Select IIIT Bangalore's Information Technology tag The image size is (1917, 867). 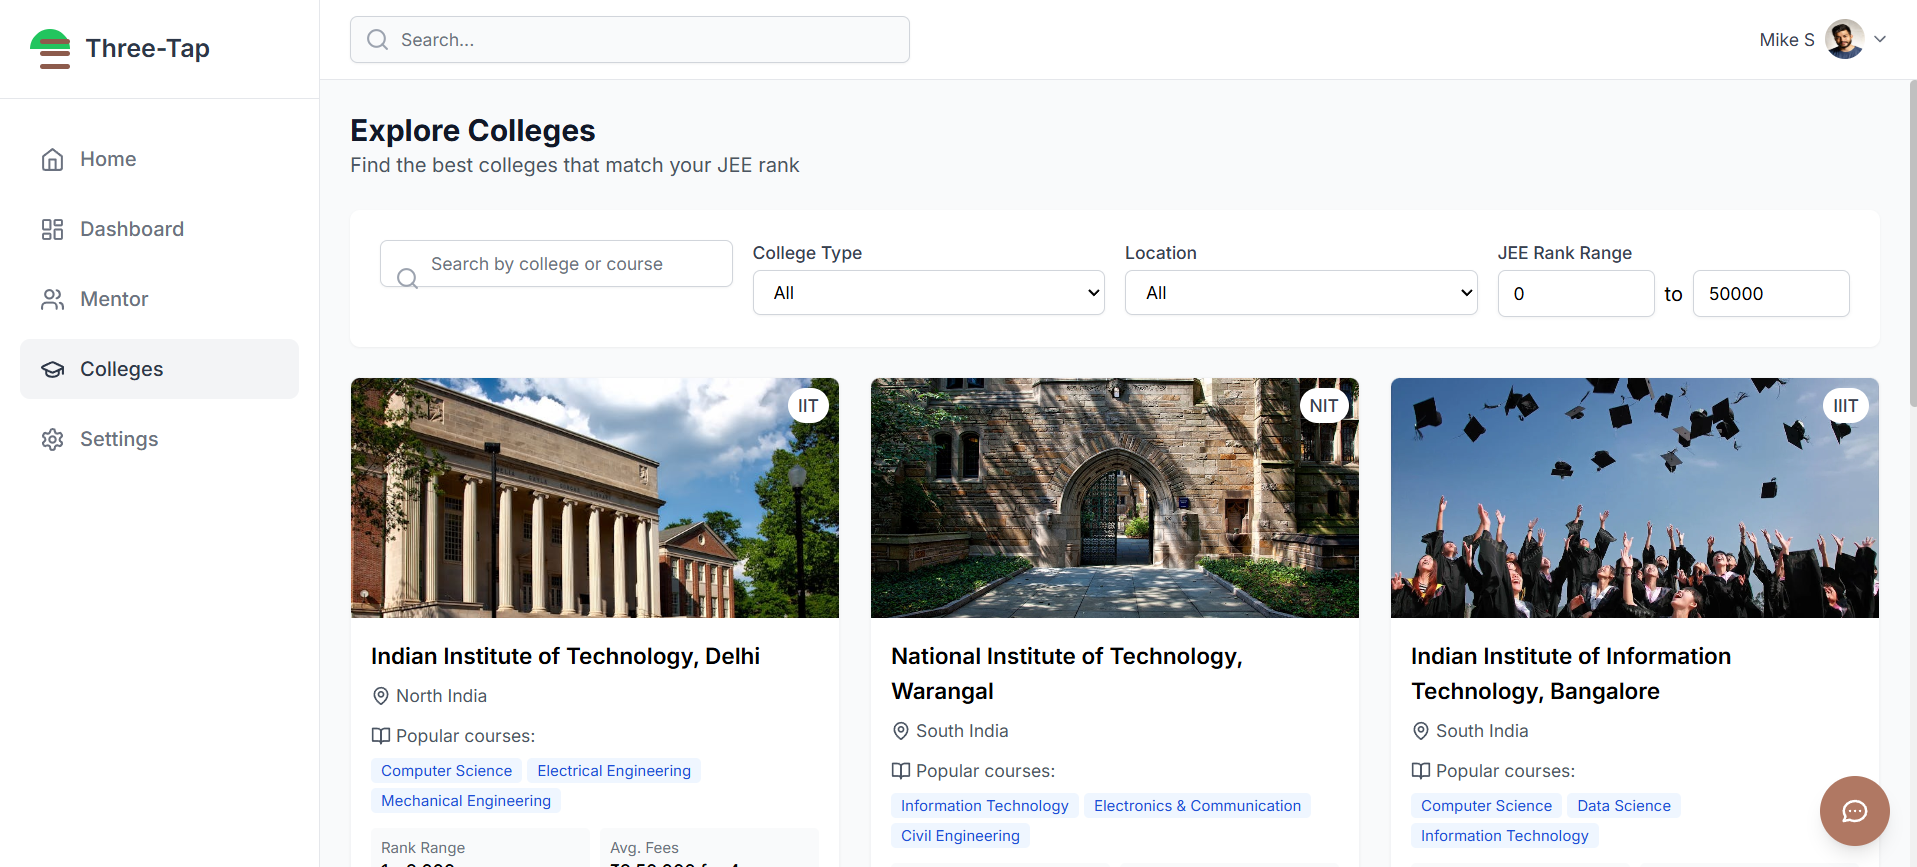tap(1505, 836)
